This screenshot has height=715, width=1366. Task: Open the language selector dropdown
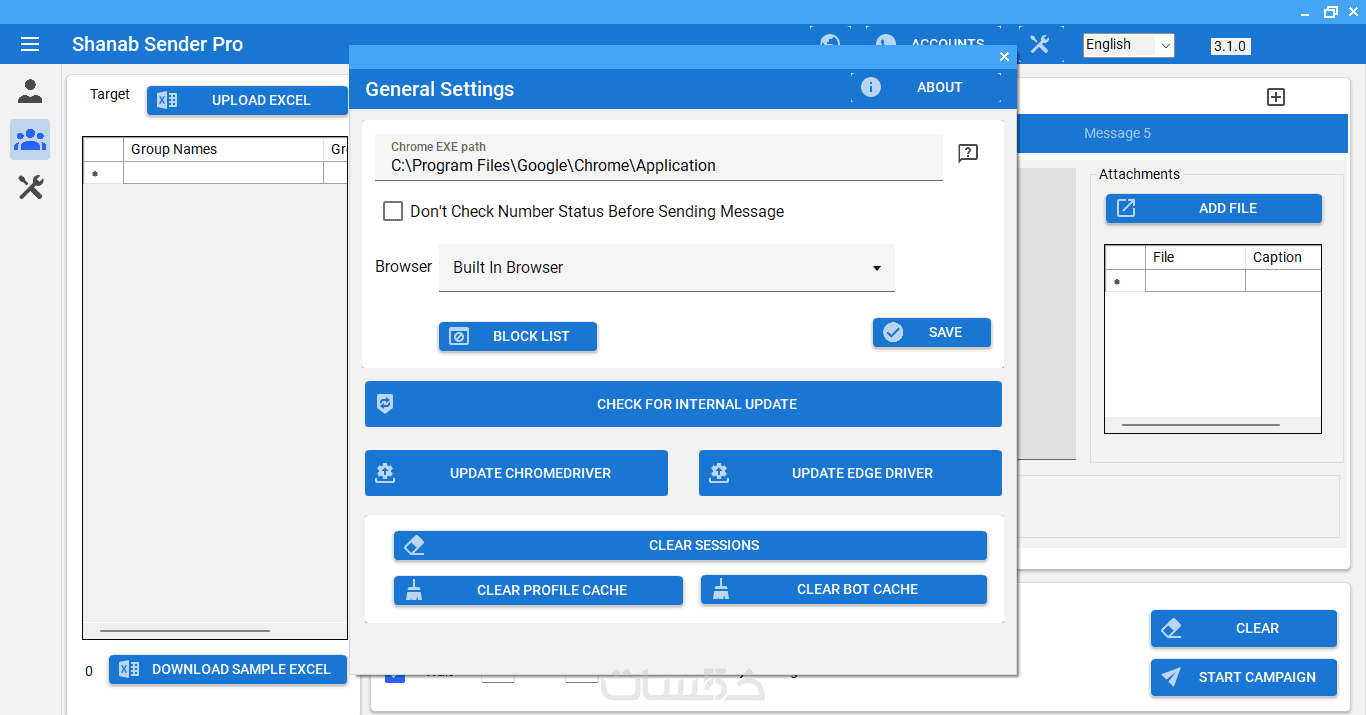[1128, 45]
